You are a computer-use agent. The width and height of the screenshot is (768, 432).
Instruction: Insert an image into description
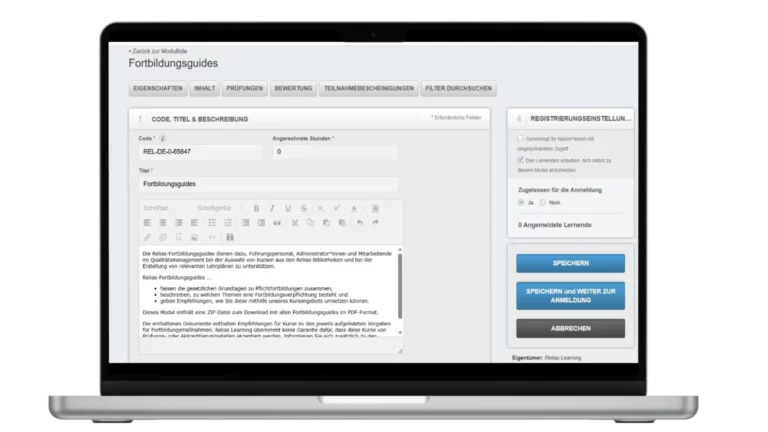point(194,237)
